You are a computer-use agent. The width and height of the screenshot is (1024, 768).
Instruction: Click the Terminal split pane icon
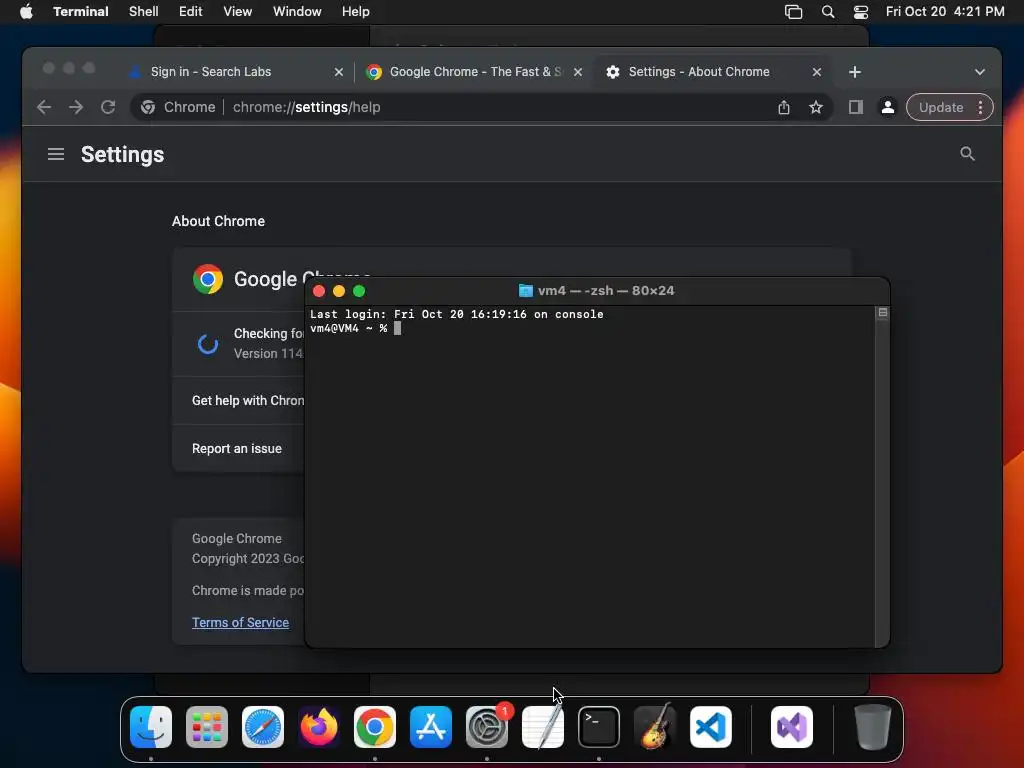[882, 313]
